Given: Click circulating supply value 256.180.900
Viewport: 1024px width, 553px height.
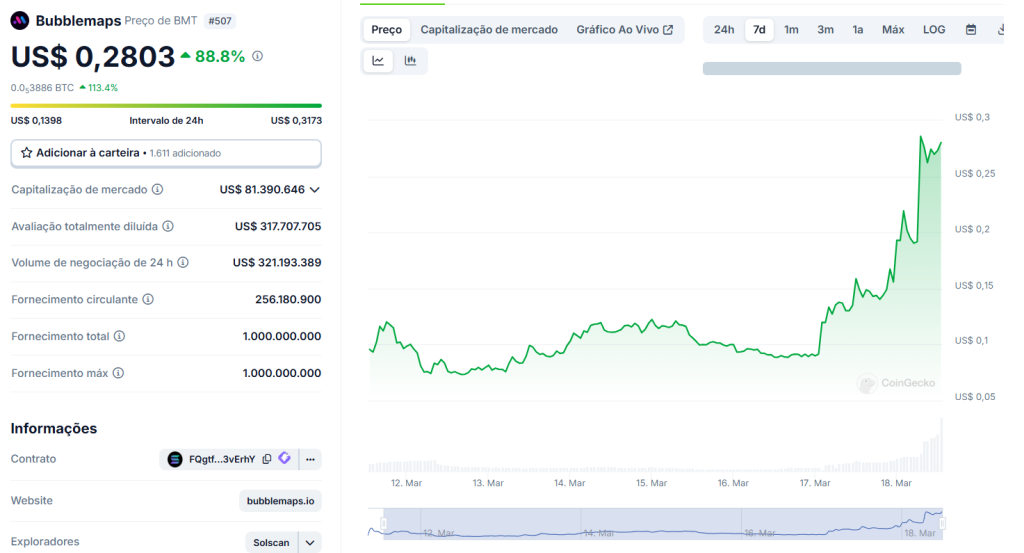Looking at the screenshot, I should [x=288, y=299].
